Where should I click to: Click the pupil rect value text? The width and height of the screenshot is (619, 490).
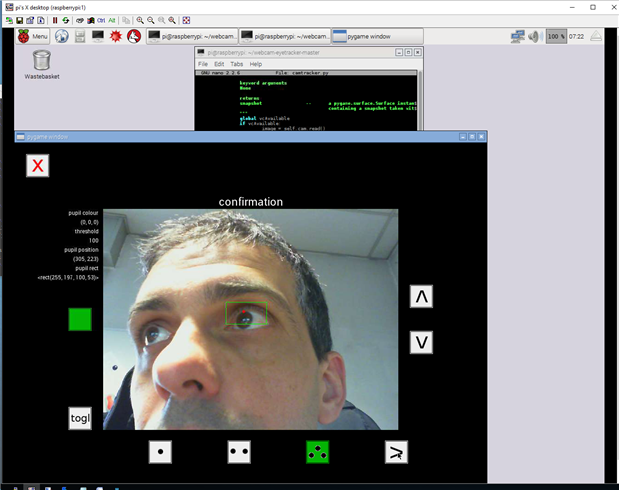[x=68, y=278]
